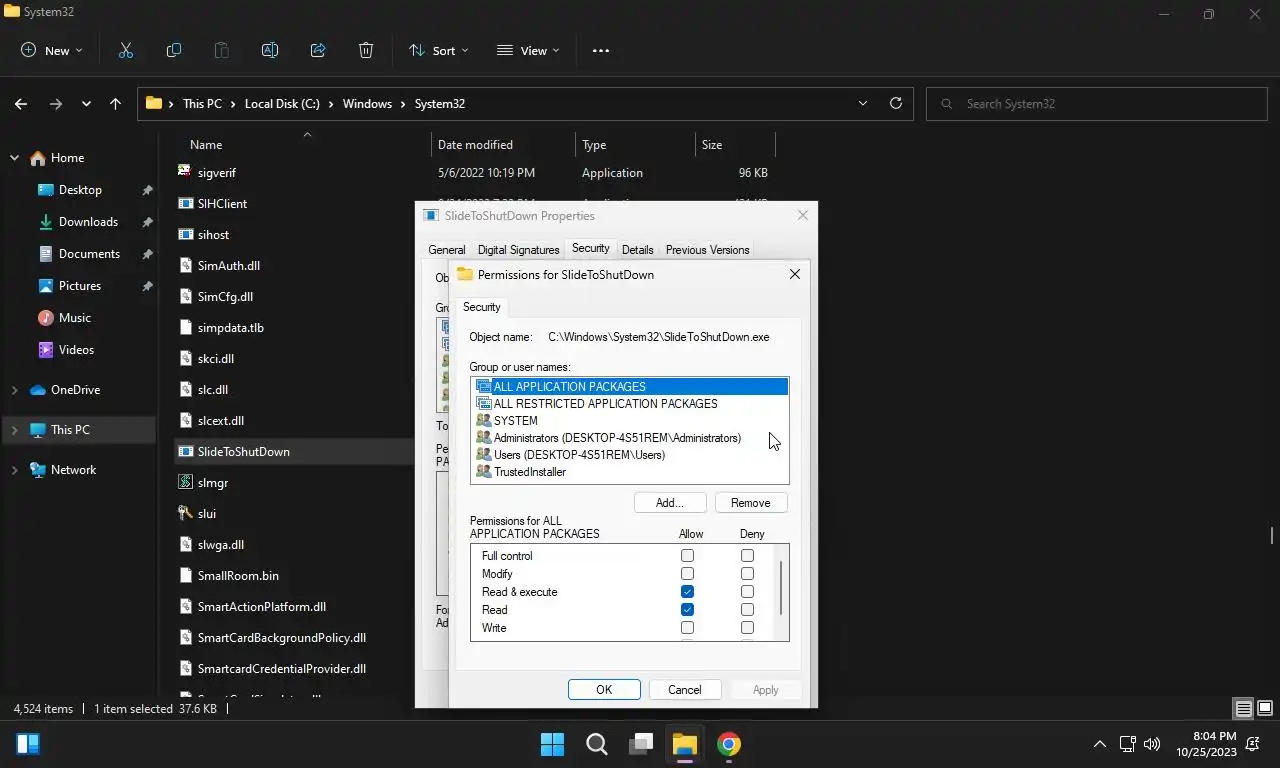This screenshot has height=768, width=1280.
Task: Check Deny for Modify permission
Action: [x=747, y=573]
